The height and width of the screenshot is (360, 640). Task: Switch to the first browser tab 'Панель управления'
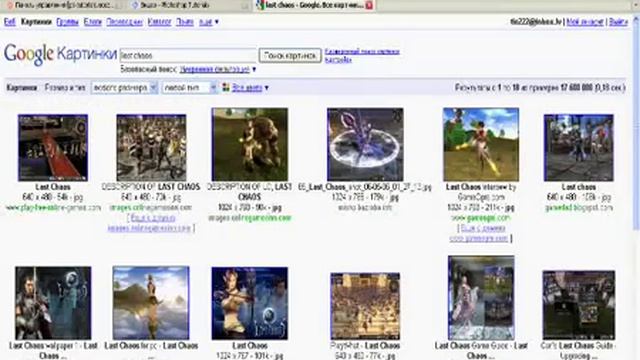(63, 5)
